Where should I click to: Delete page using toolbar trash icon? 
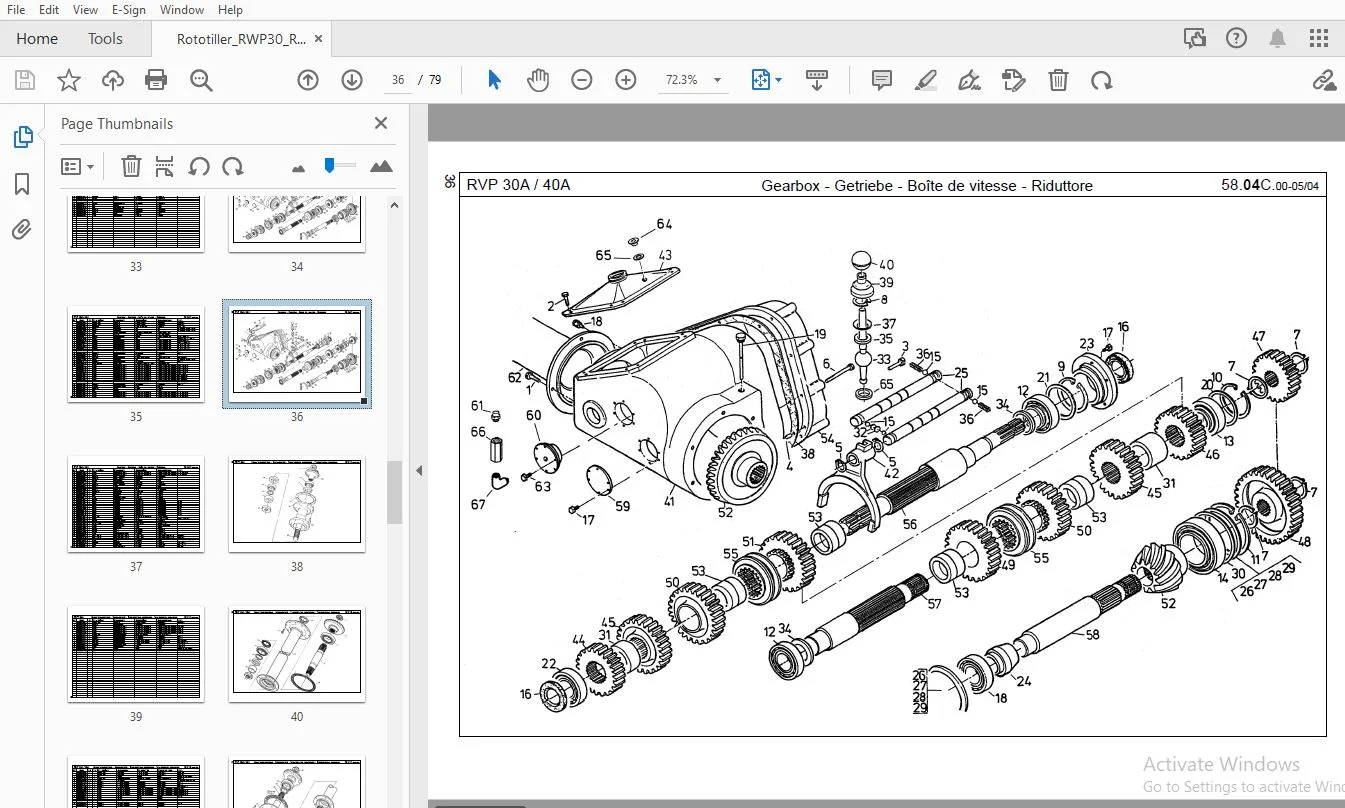click(1058, 80)
